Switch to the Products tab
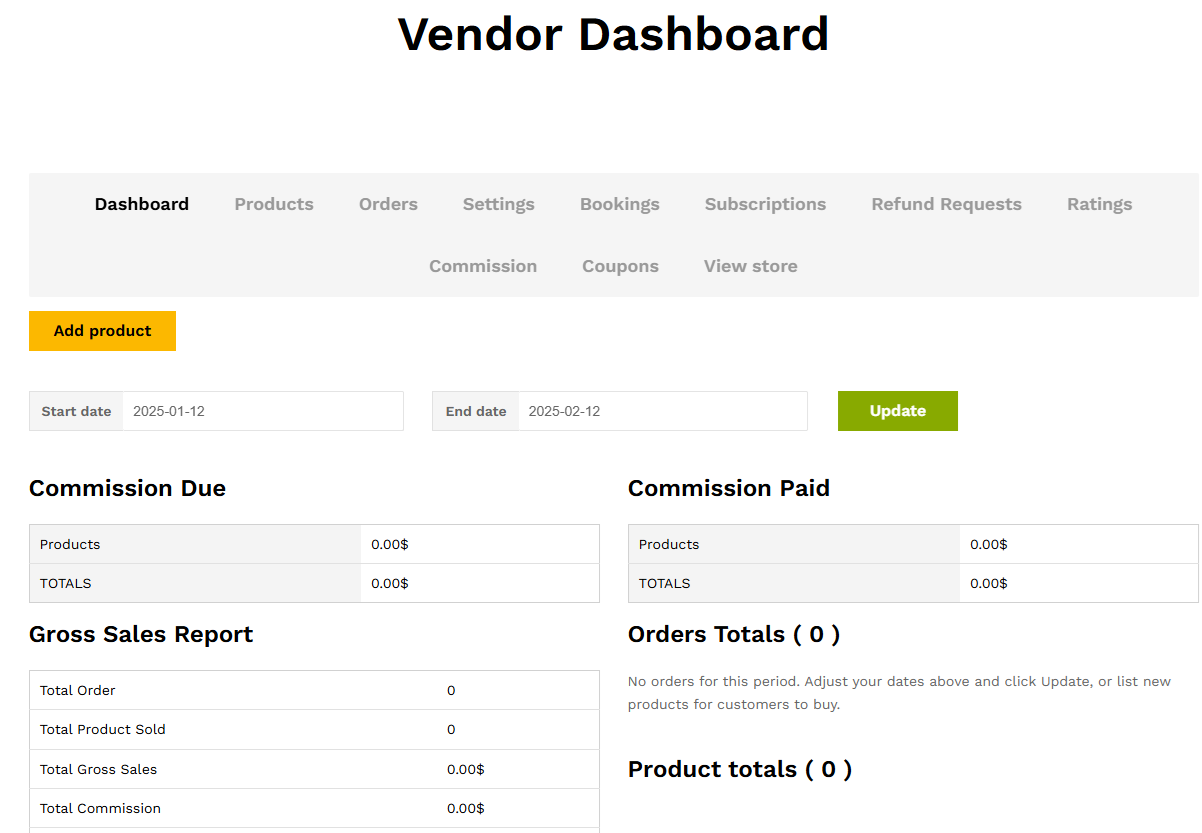The image size is (1202, 833). pyautogui.click(x=274, y=204)
